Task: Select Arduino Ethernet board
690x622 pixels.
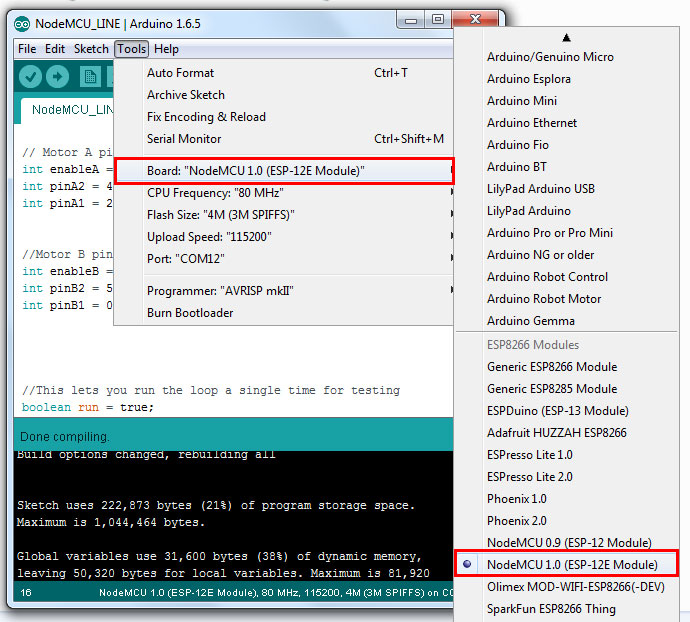Action: point(567,123)
